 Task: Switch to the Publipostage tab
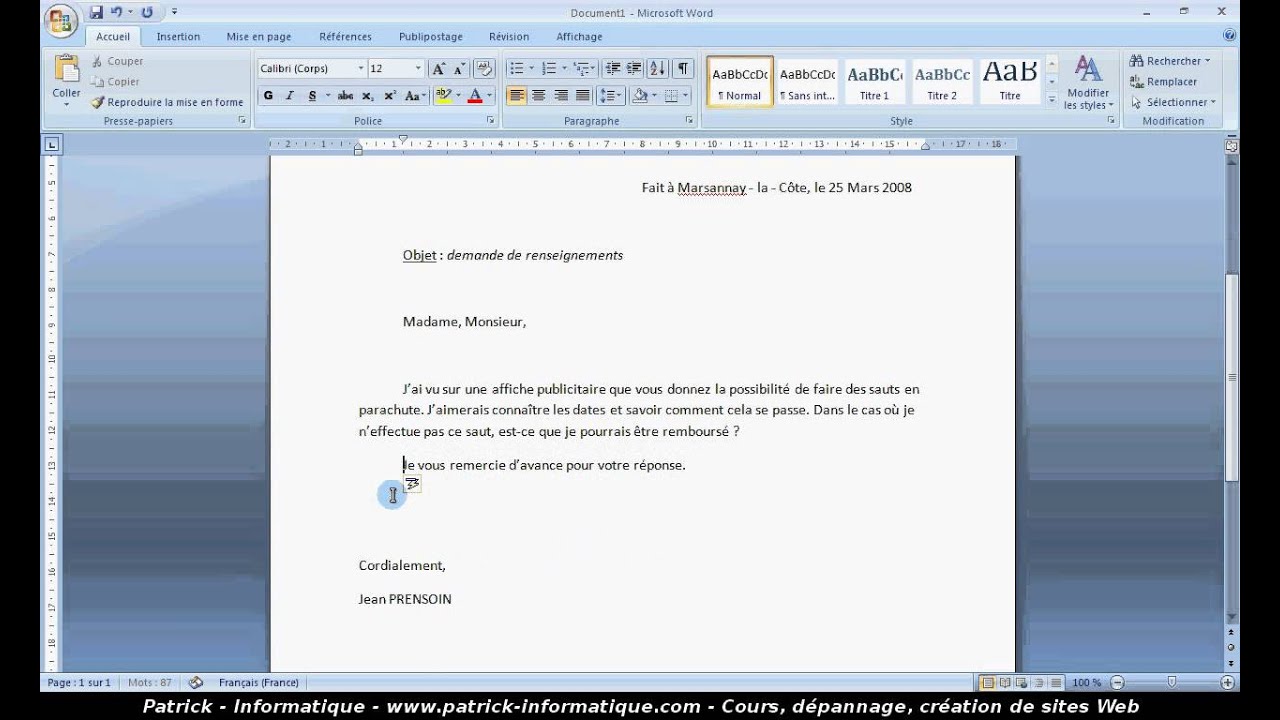tap(431, 37)
